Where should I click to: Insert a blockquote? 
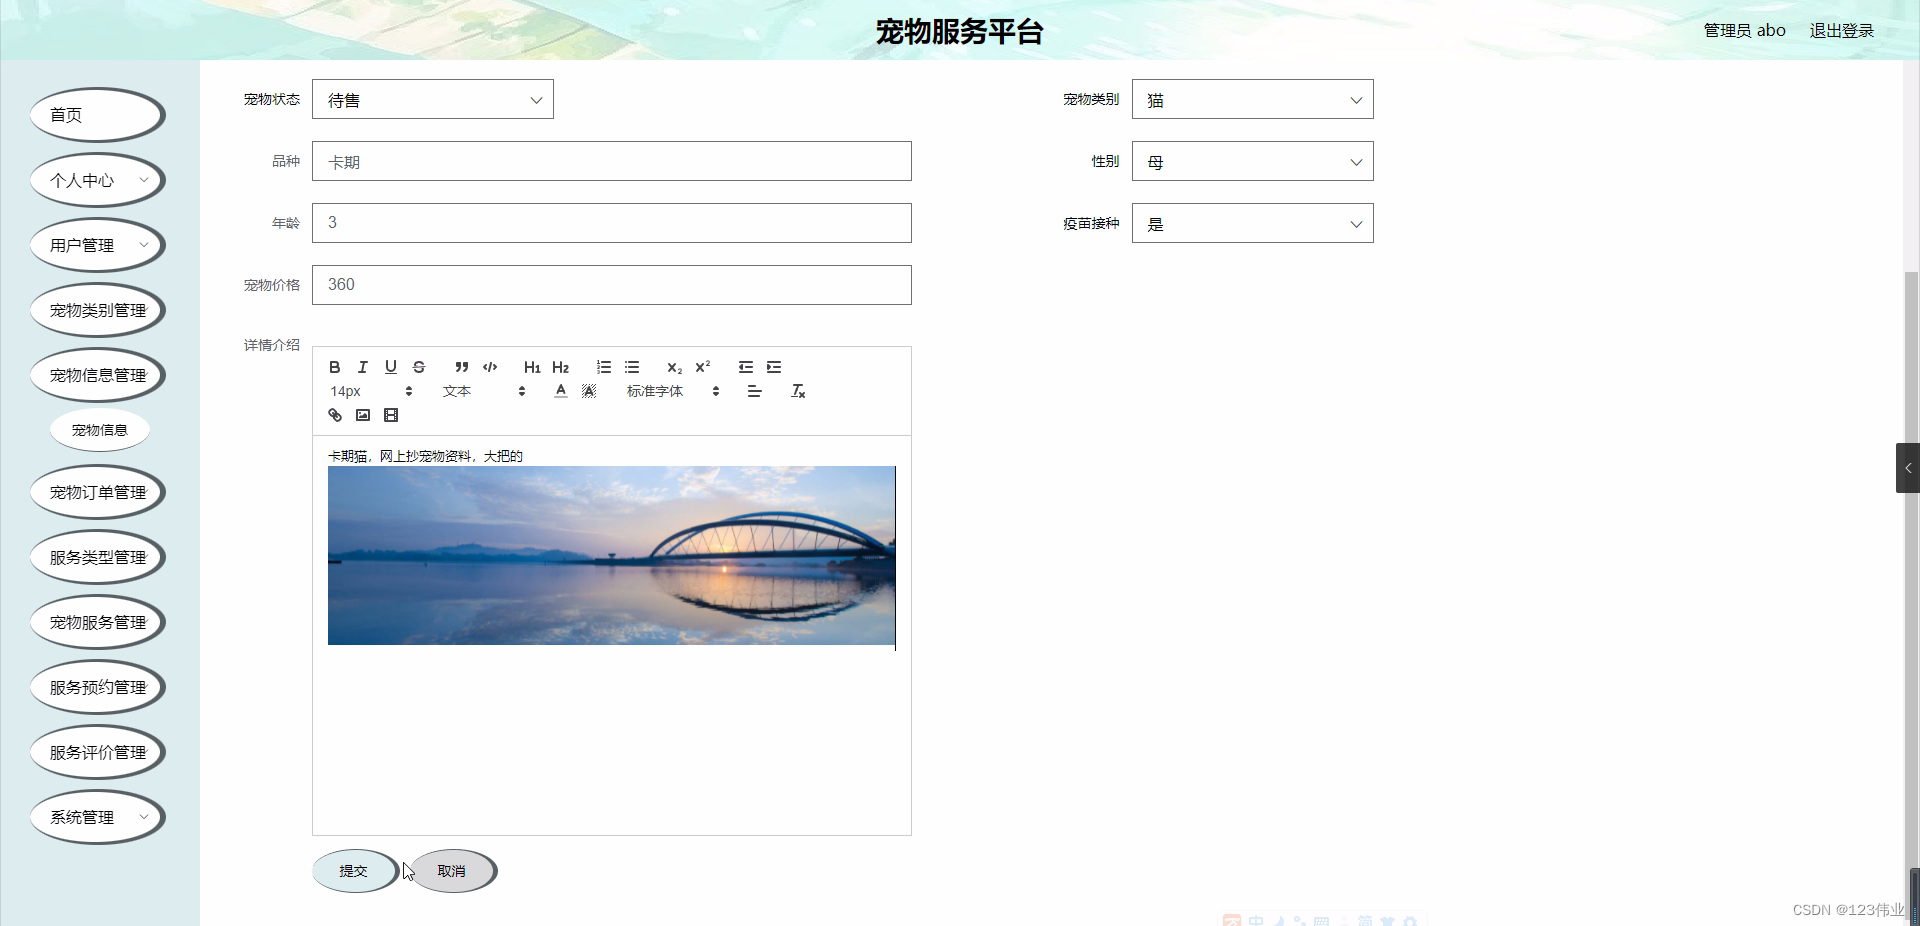pos(461,367)
